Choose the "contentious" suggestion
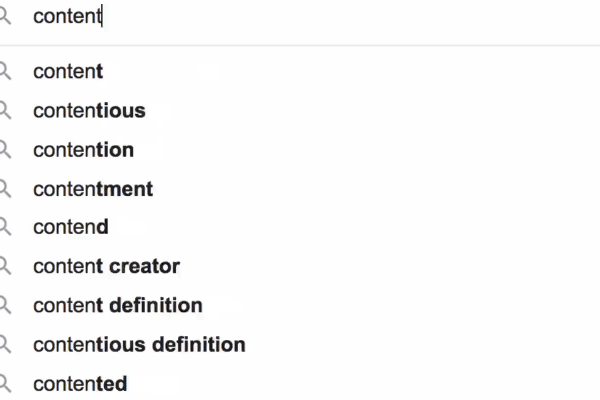This screenshot has width=600, height=400. 89,111
